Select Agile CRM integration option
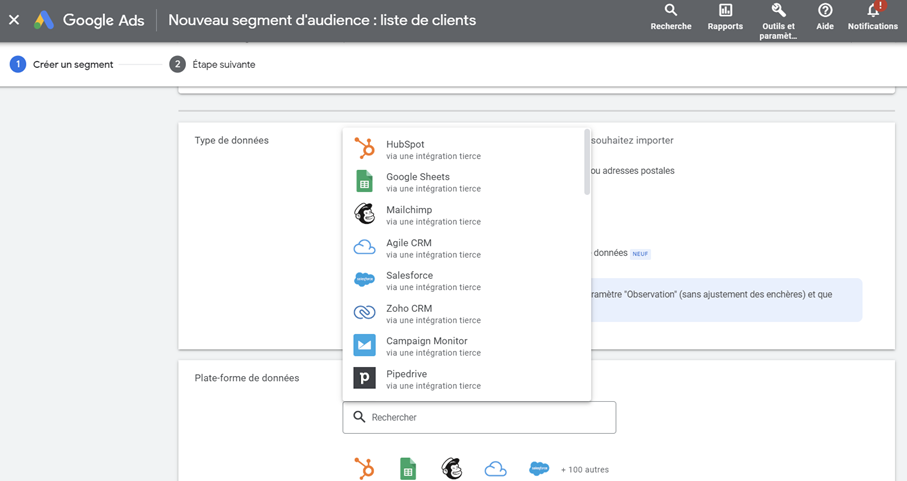This screenshot has width=907, height=481. click(x=467, y=248)
